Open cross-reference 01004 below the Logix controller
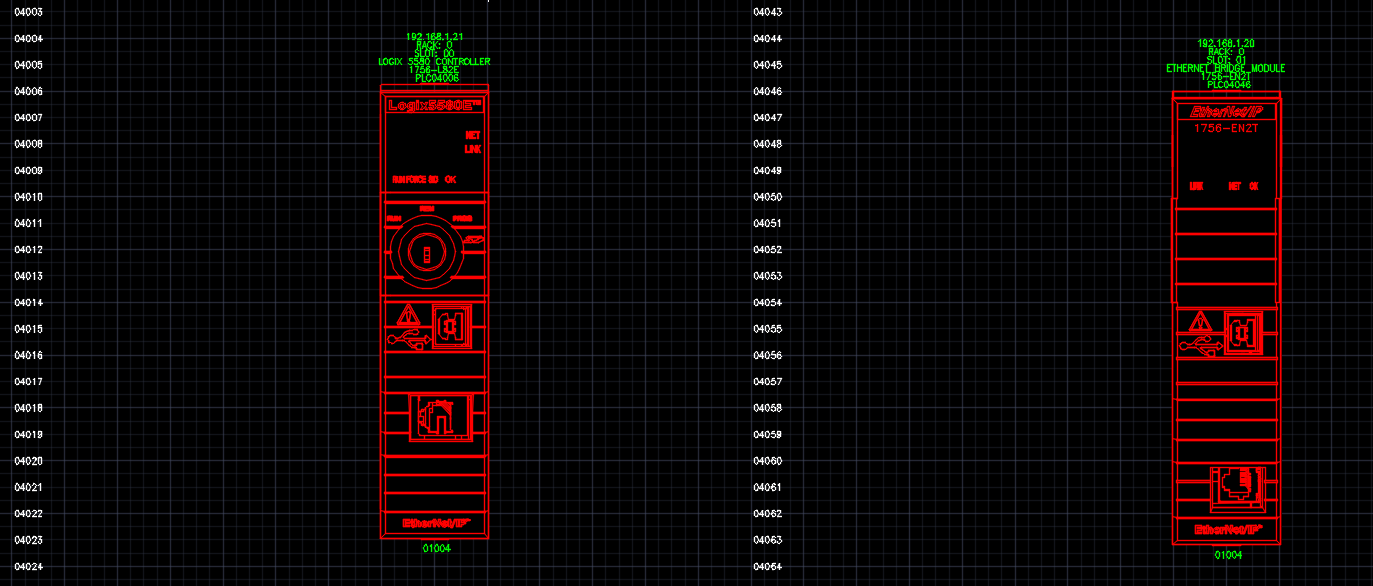The height and width of the screenshot is (586, 1373). tap(435, 548)
